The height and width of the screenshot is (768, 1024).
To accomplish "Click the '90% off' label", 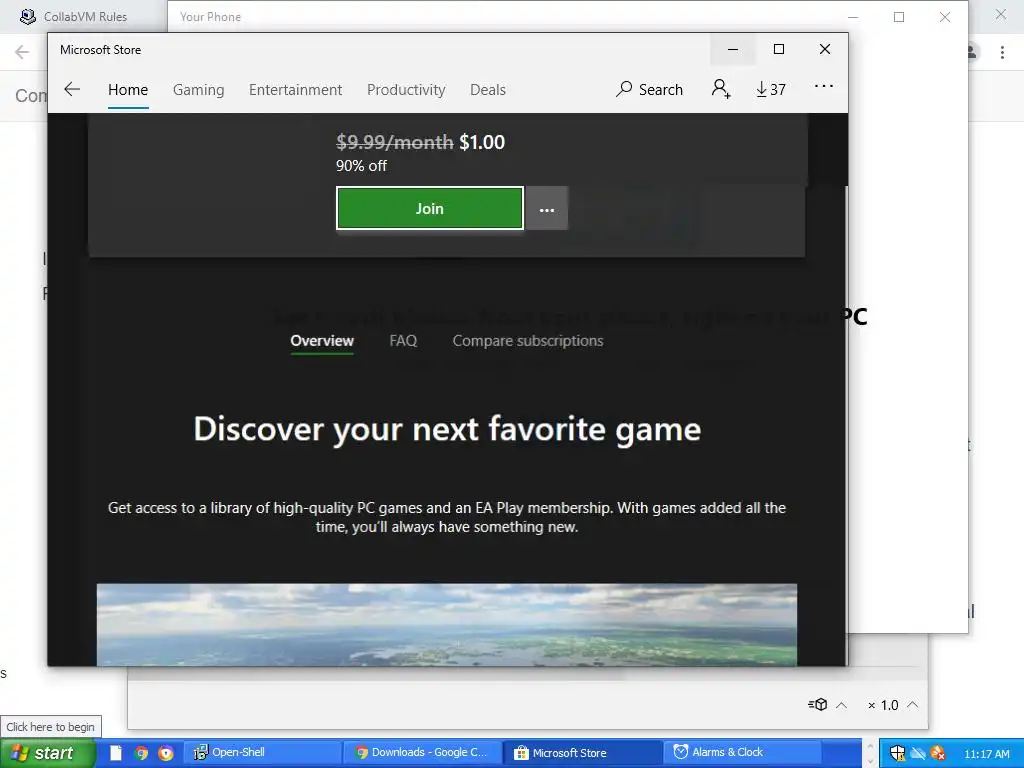I will point(361,166).
